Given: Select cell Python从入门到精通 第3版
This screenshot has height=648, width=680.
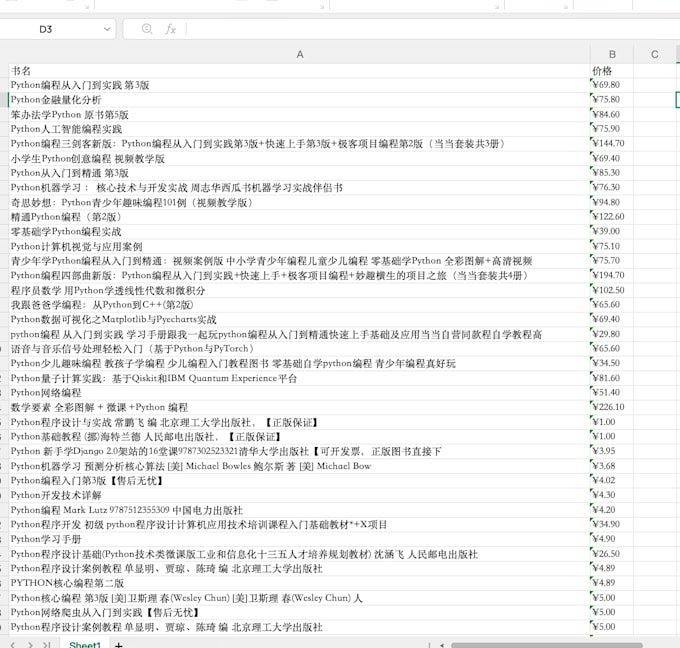Looking at the screenshot, I should click(300, 173).
